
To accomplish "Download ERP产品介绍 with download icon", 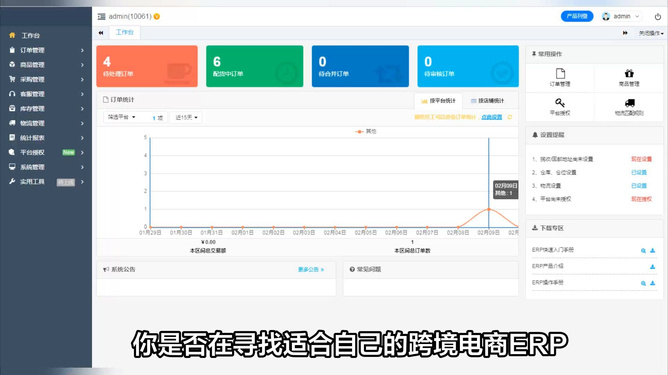I will point(652,267).
